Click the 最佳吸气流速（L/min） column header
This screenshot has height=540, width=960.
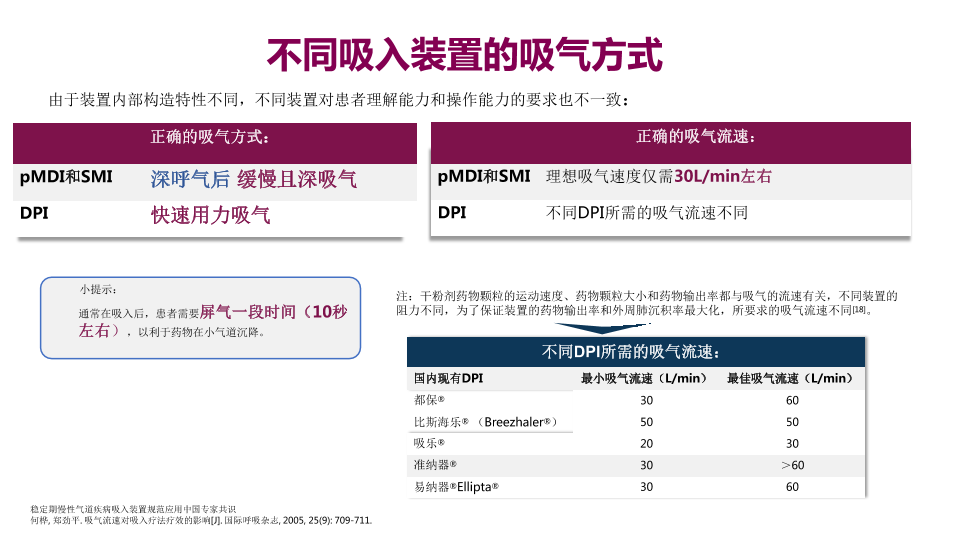point(791,378)
